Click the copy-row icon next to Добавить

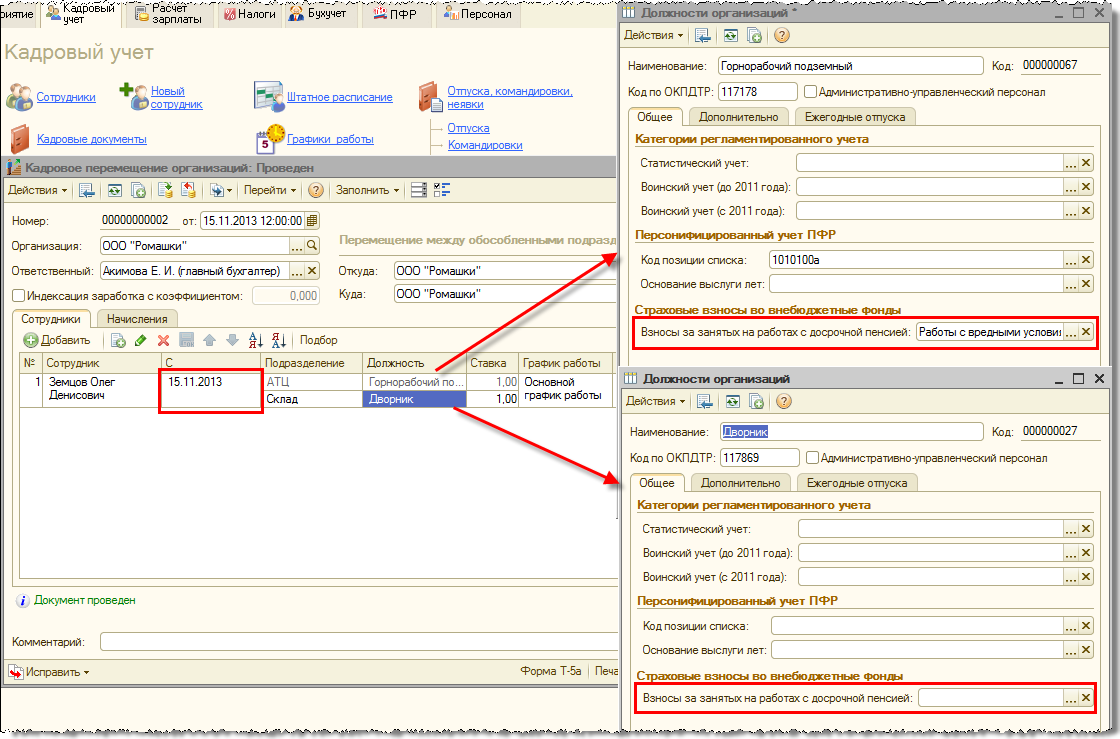tap(118, 341)
